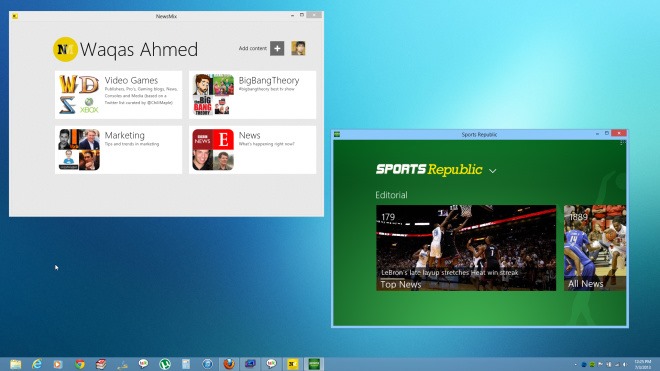This screenshot has height=371, width=660.
Task: Minimize the NewsMix window
Action: pyautogui.click(x=292, y=16)
